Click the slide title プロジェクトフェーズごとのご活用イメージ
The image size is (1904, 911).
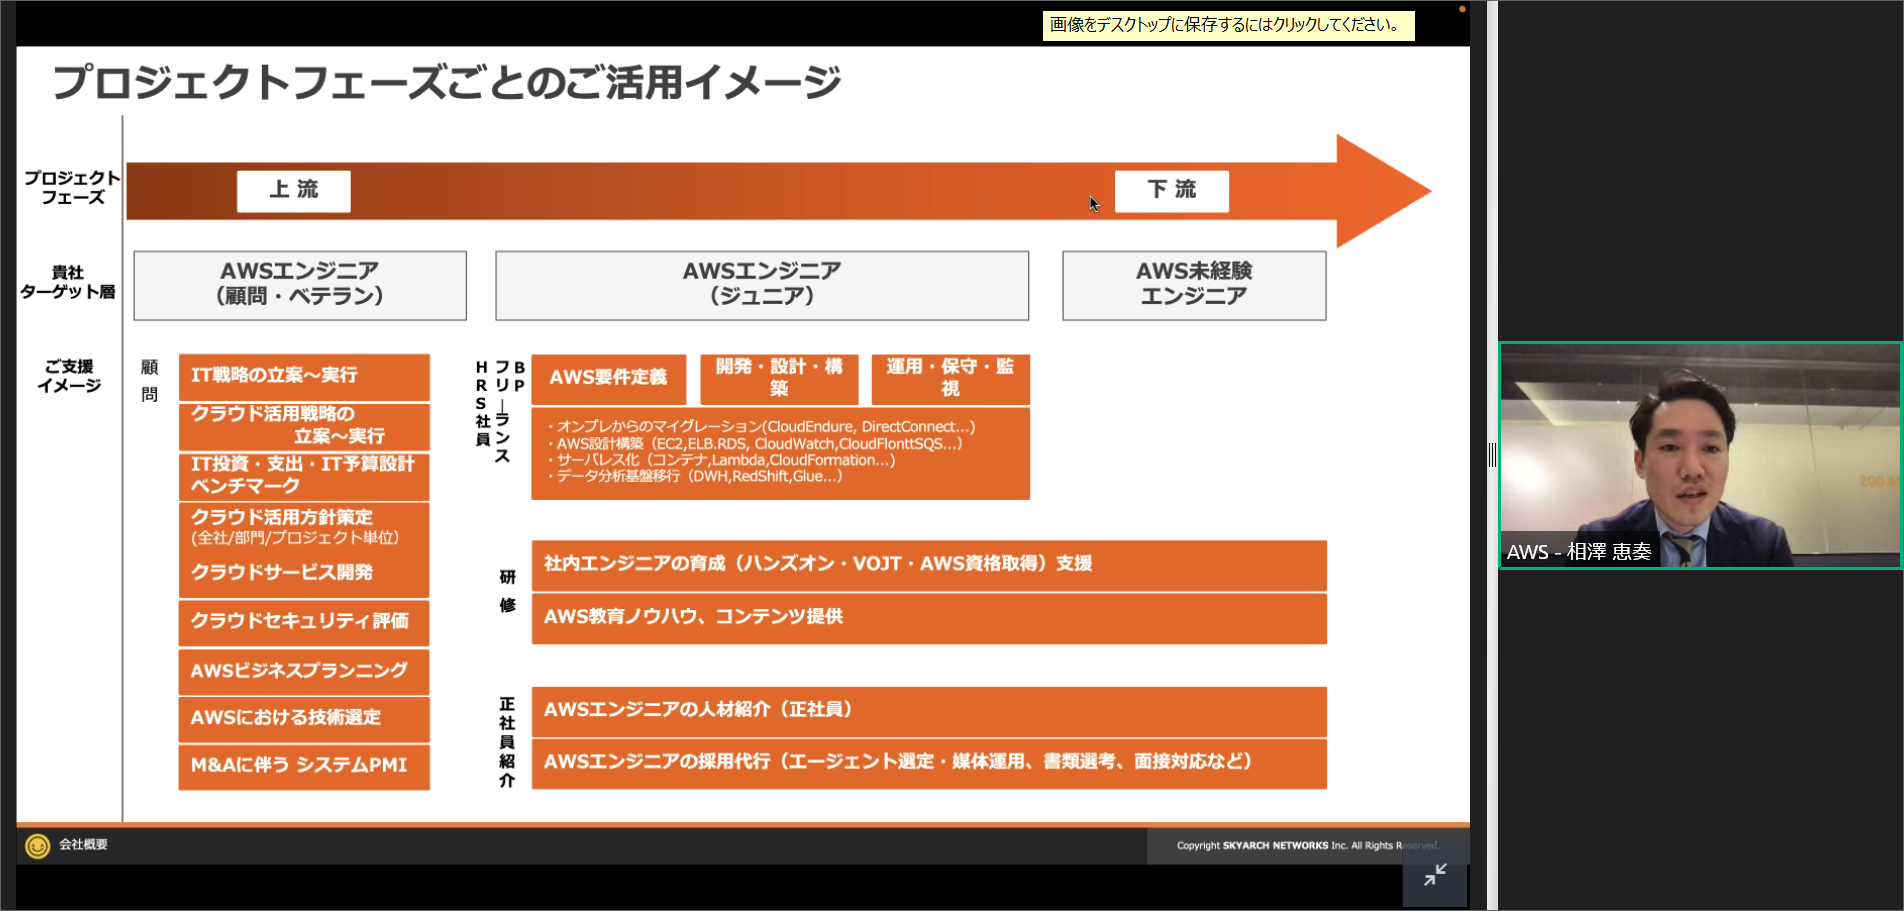coord(447,82)
